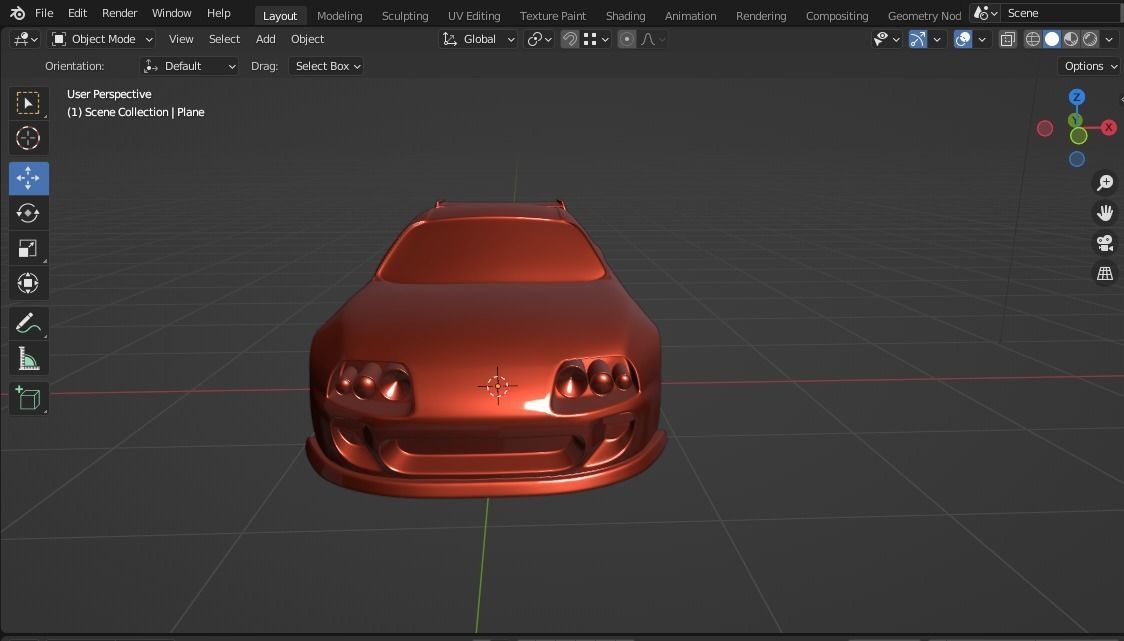Click the pan view hand icon
Image resolution: width=1124 pixels, height=641 pixels.
point(1105,213)
